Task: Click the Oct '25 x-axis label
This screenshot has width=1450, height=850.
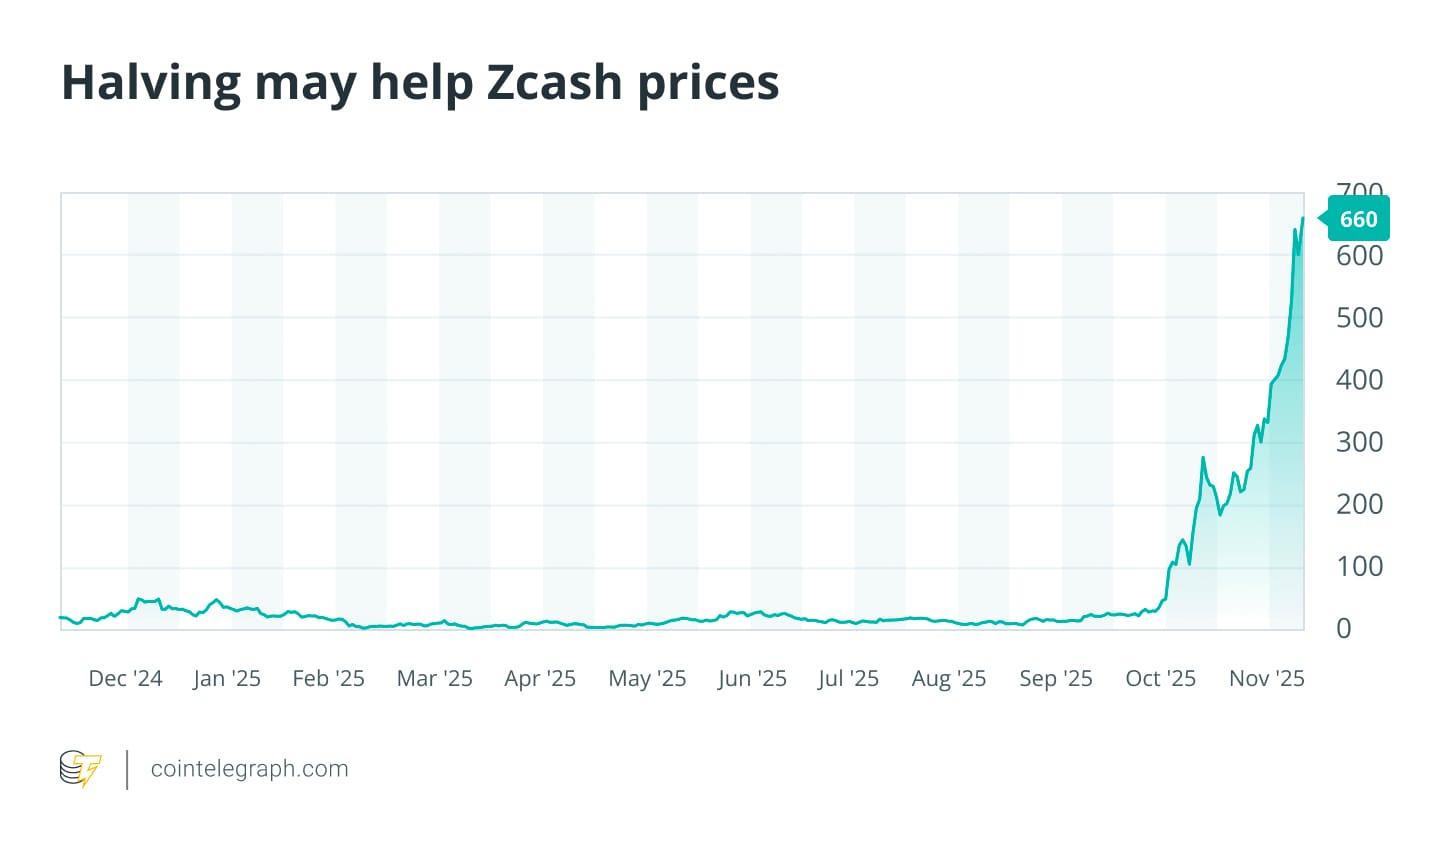Action: 1160,678
